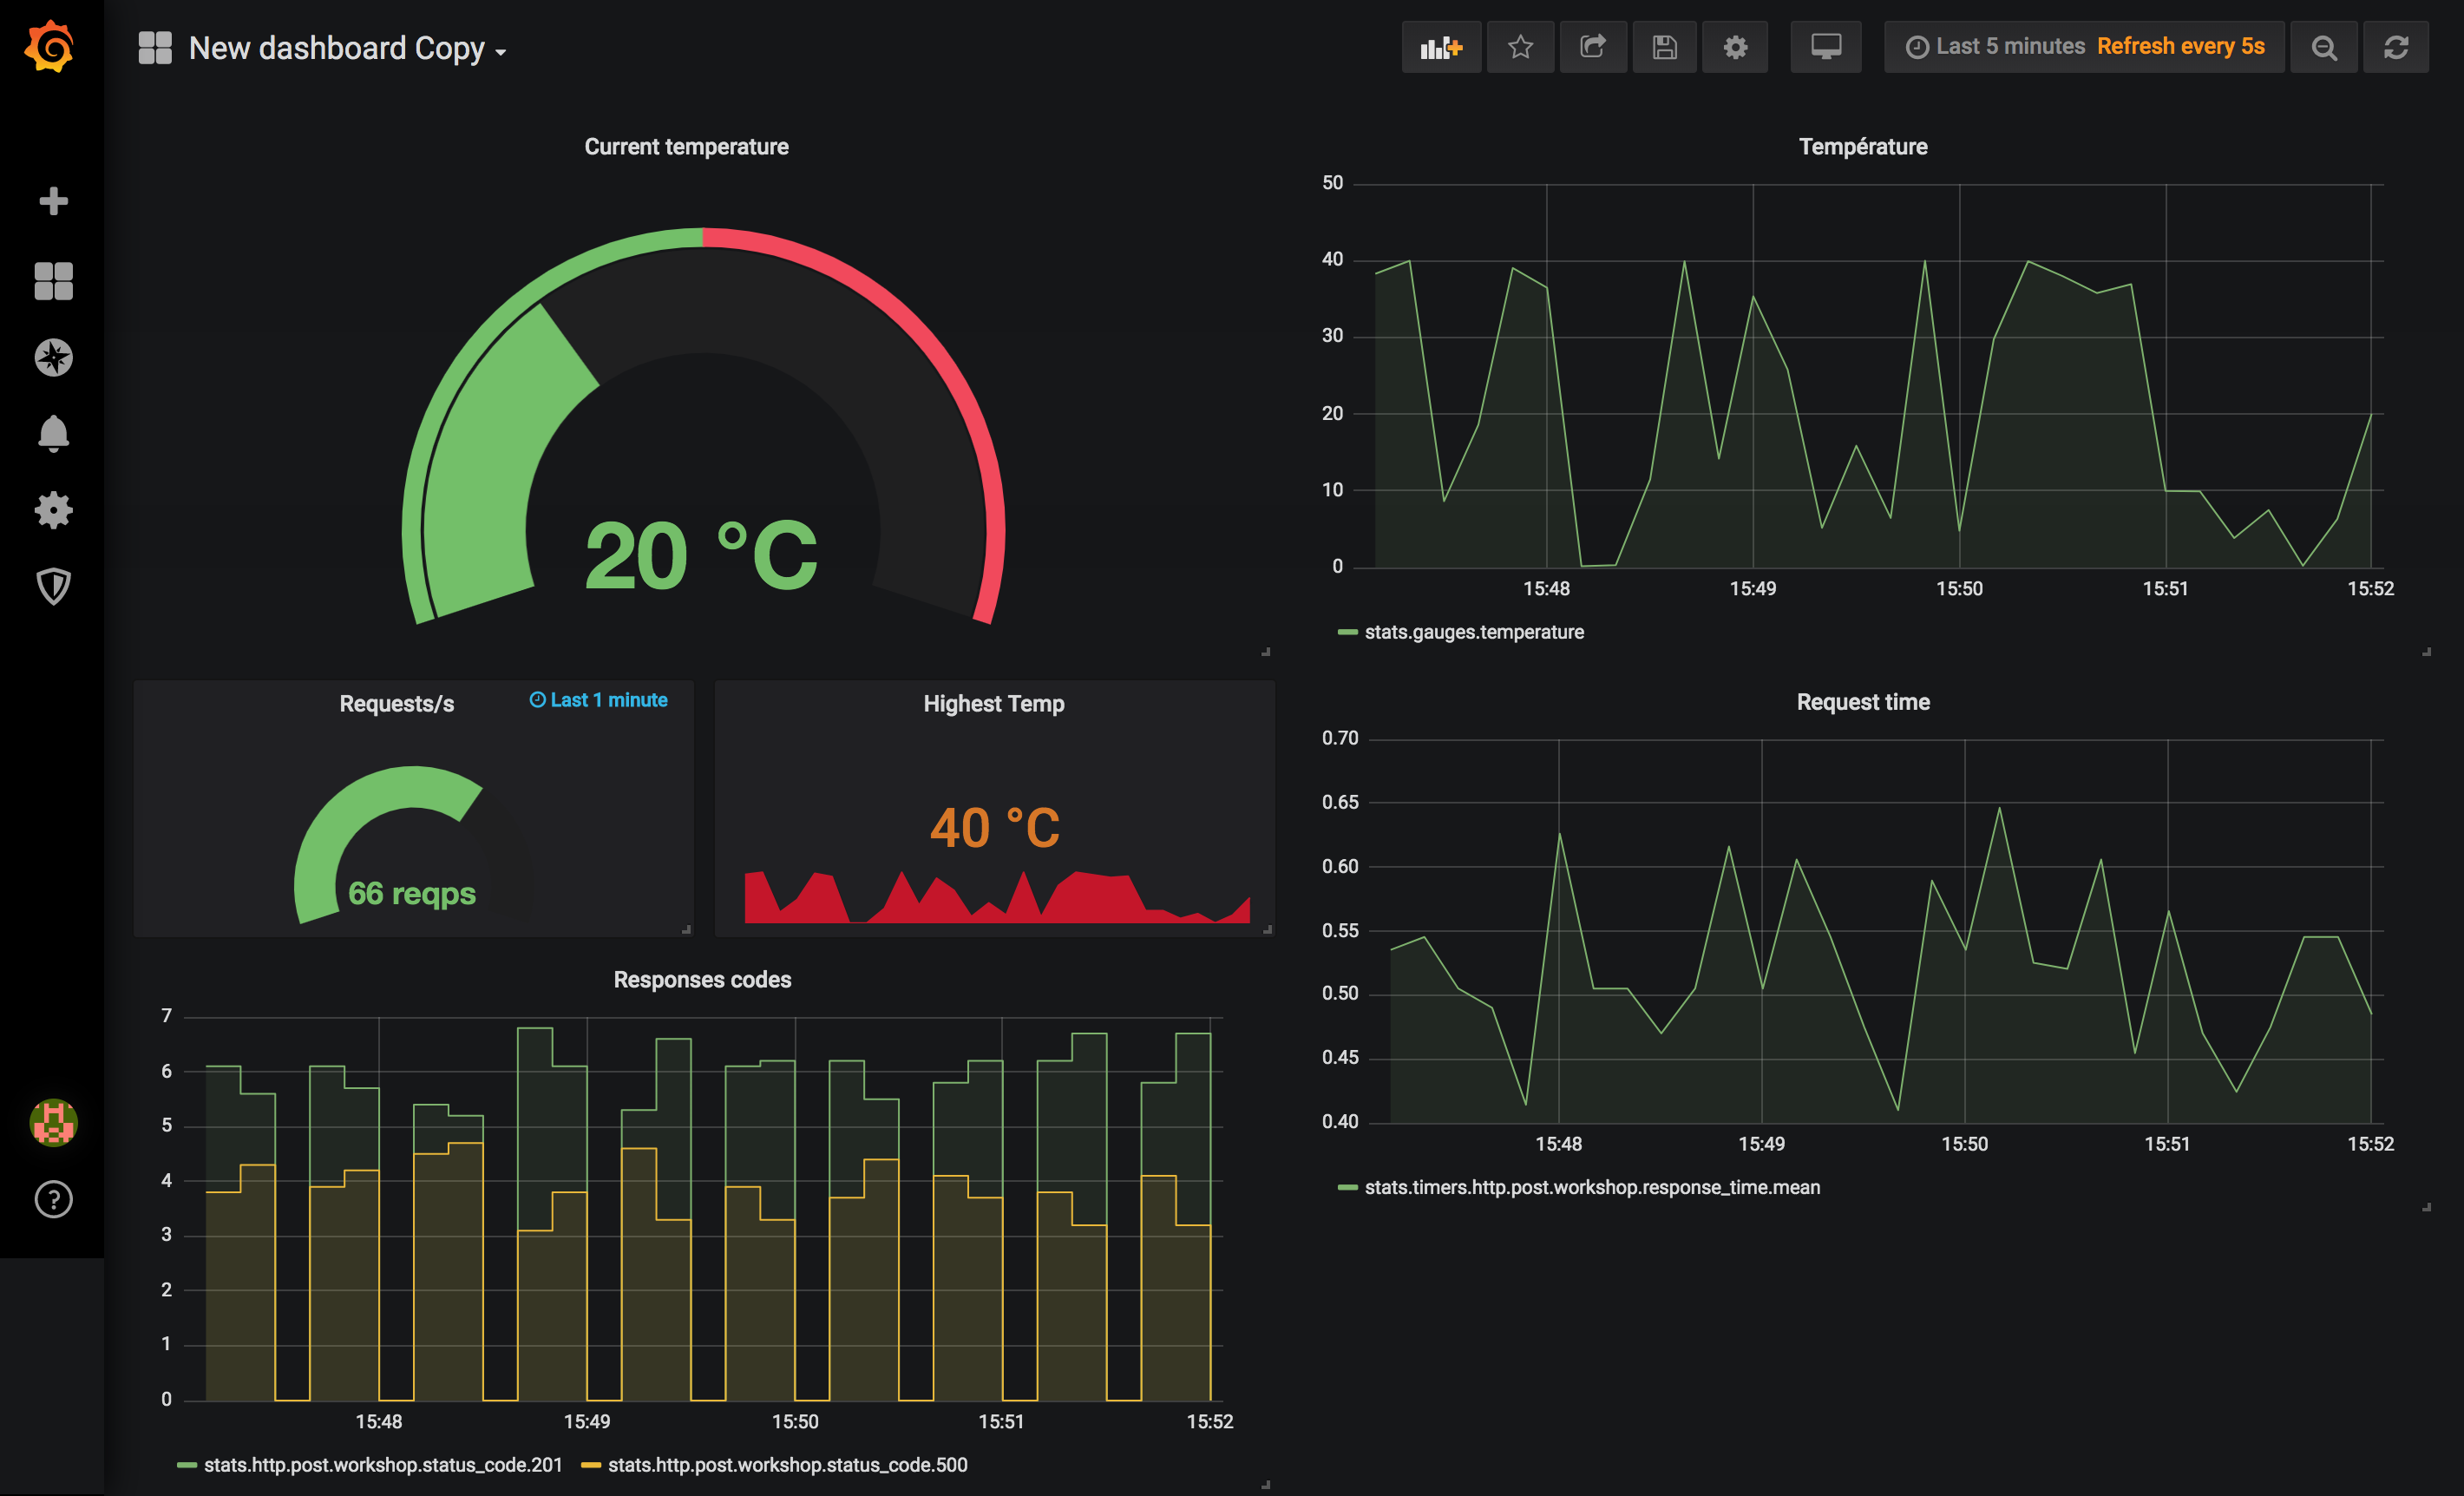The image size is (2464, 1496).
Task: Cycle view mode with monitor icon
Action: tap(1825, 47)
